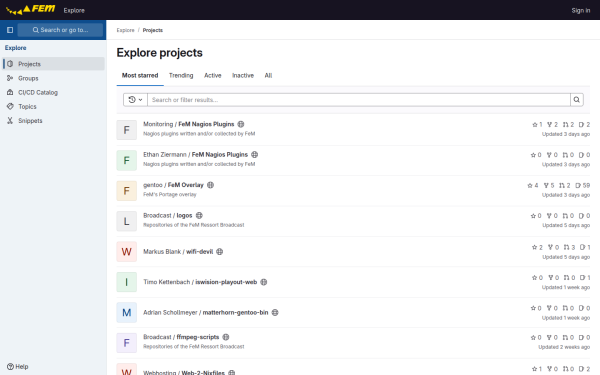Open the Timo Kettenbach / iswision-playout-web project

coord(200,282)
